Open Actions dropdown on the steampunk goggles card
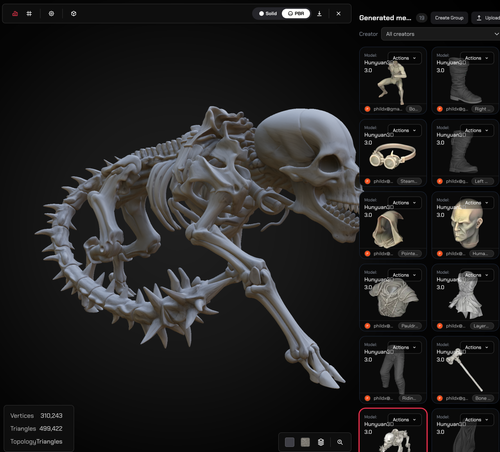Viewport: 500px width, 452px height. pyautogui.click(x=404, y=130)
